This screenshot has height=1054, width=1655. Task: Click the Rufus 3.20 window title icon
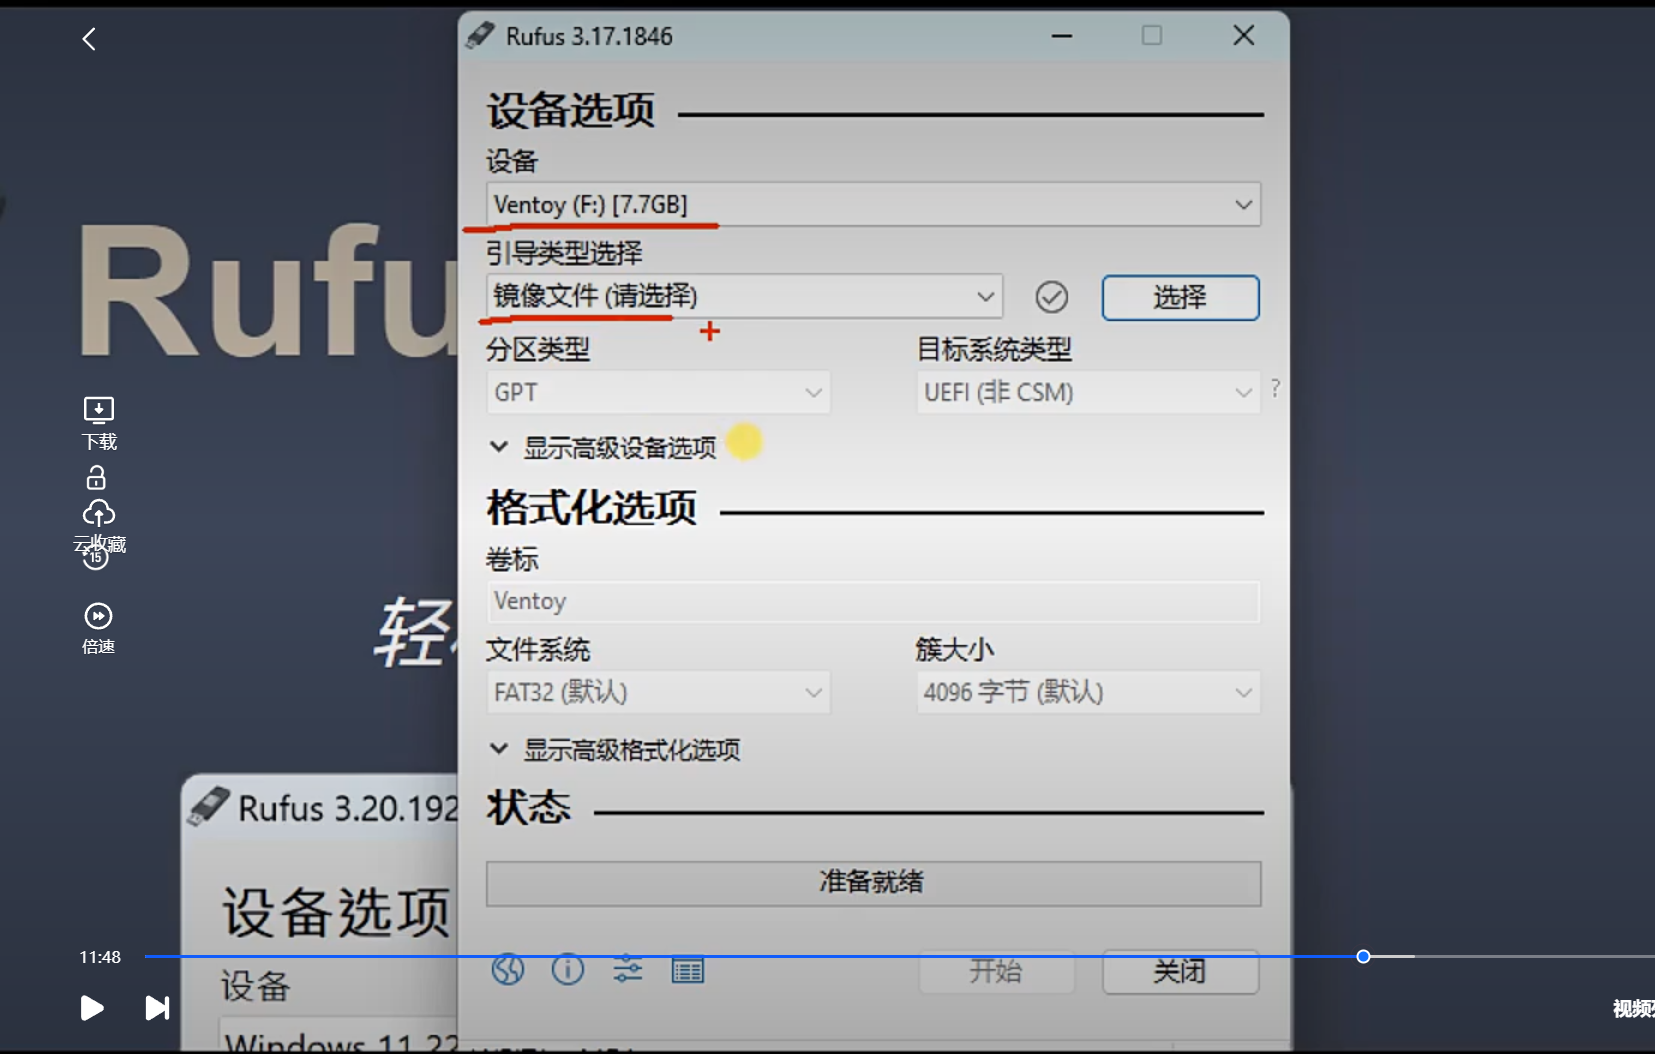pos(207,806)
